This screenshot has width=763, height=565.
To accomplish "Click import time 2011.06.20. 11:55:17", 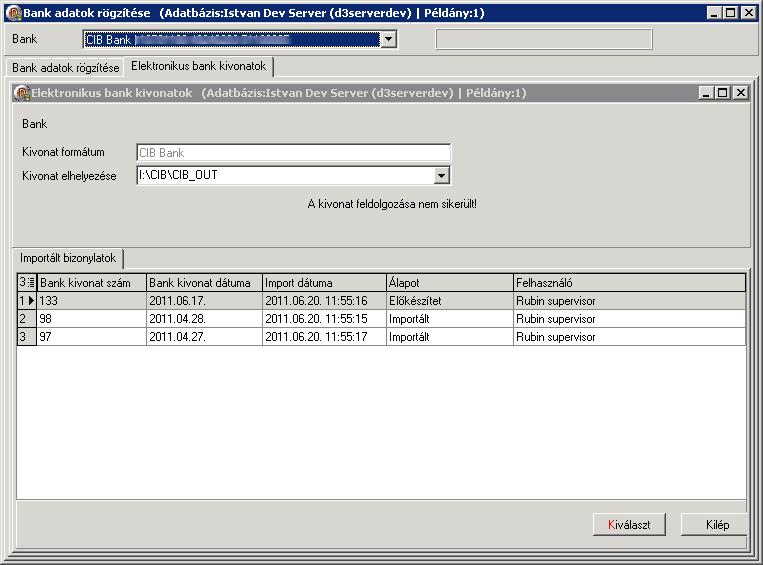I will [324, 337].
